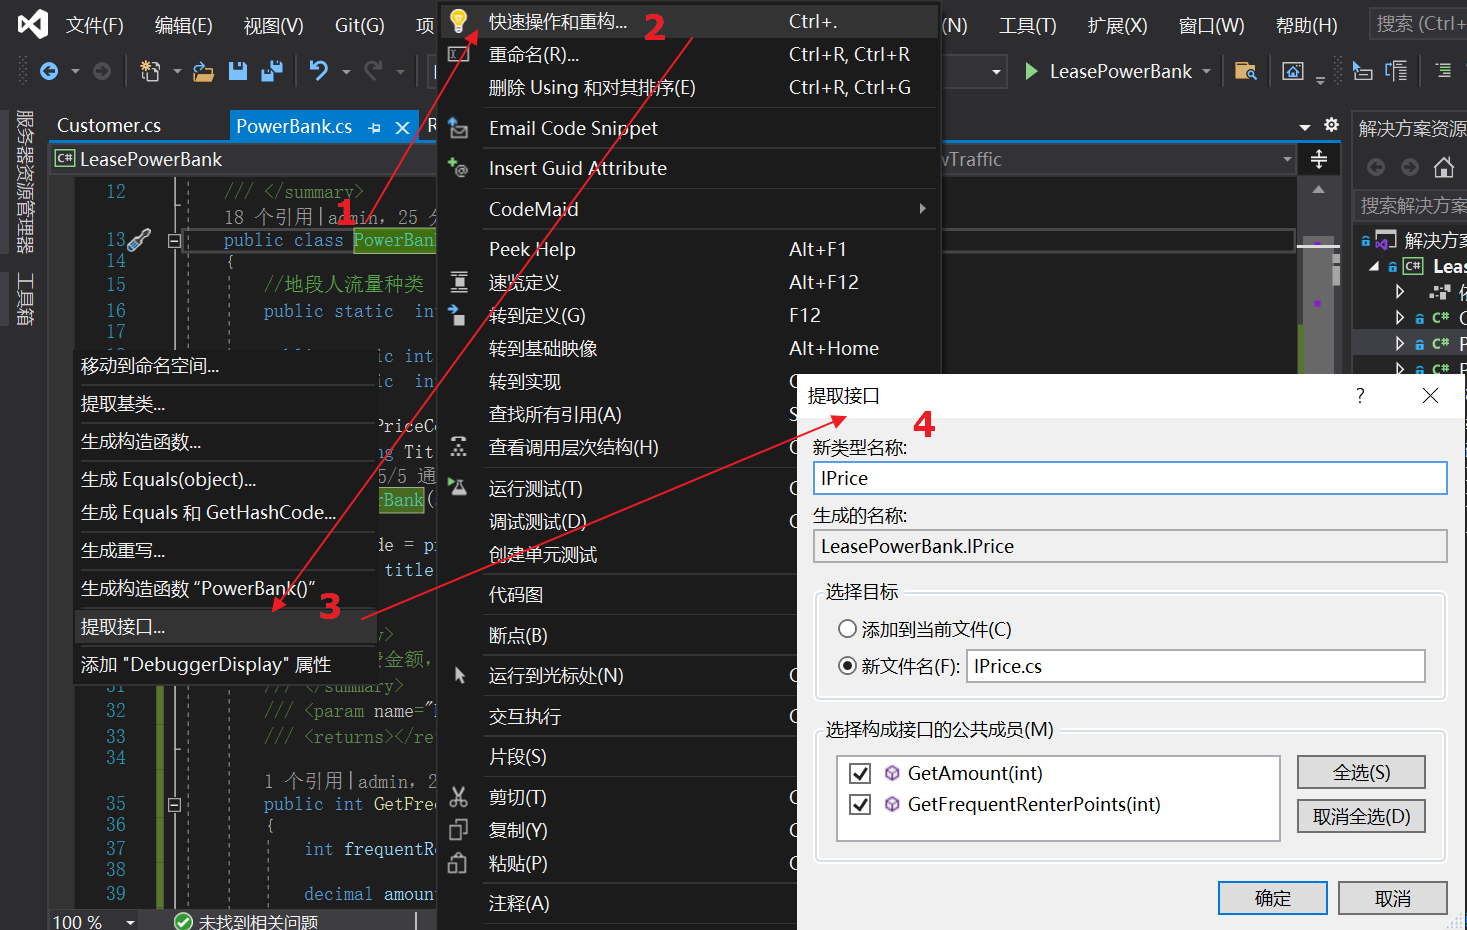Image resolution: width=1467 pixels, height=930 pixels.
Task: Click the 新类型名称 field containing IPrice
Action: (1130, 478)
